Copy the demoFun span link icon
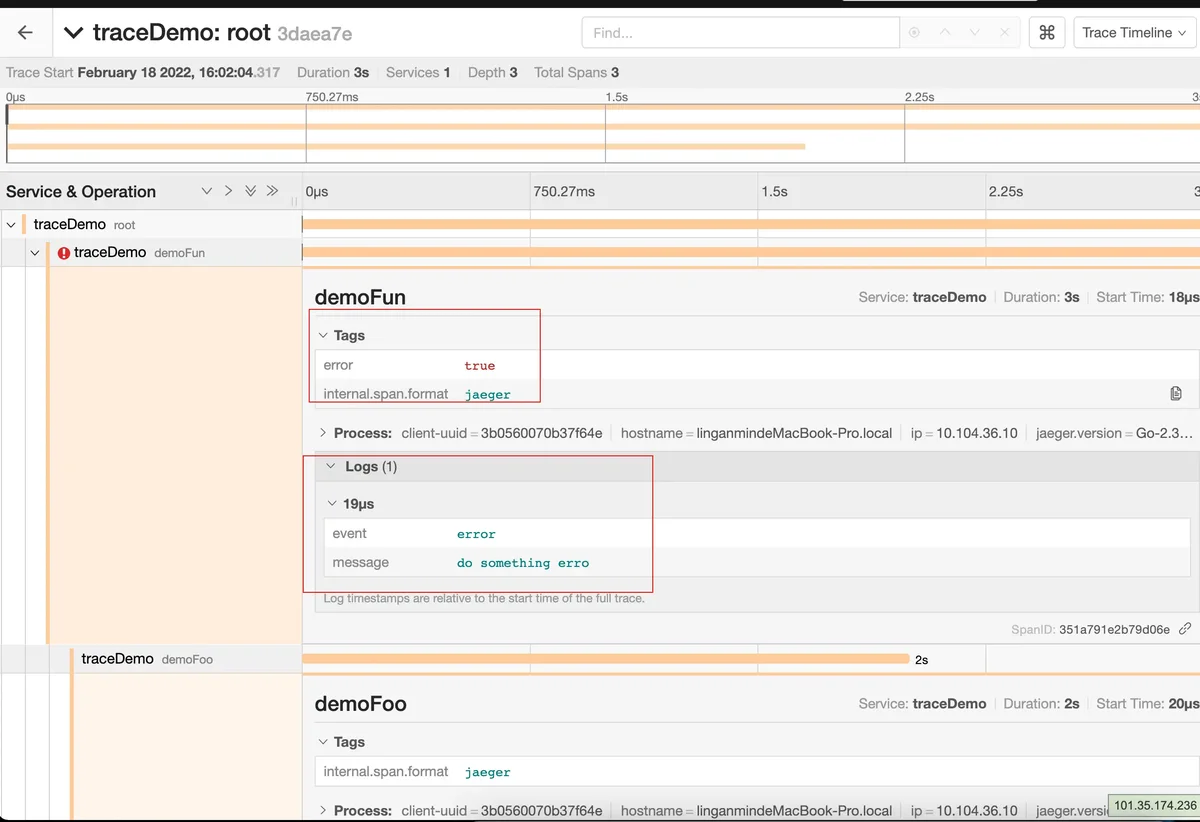 [1185, 629]
